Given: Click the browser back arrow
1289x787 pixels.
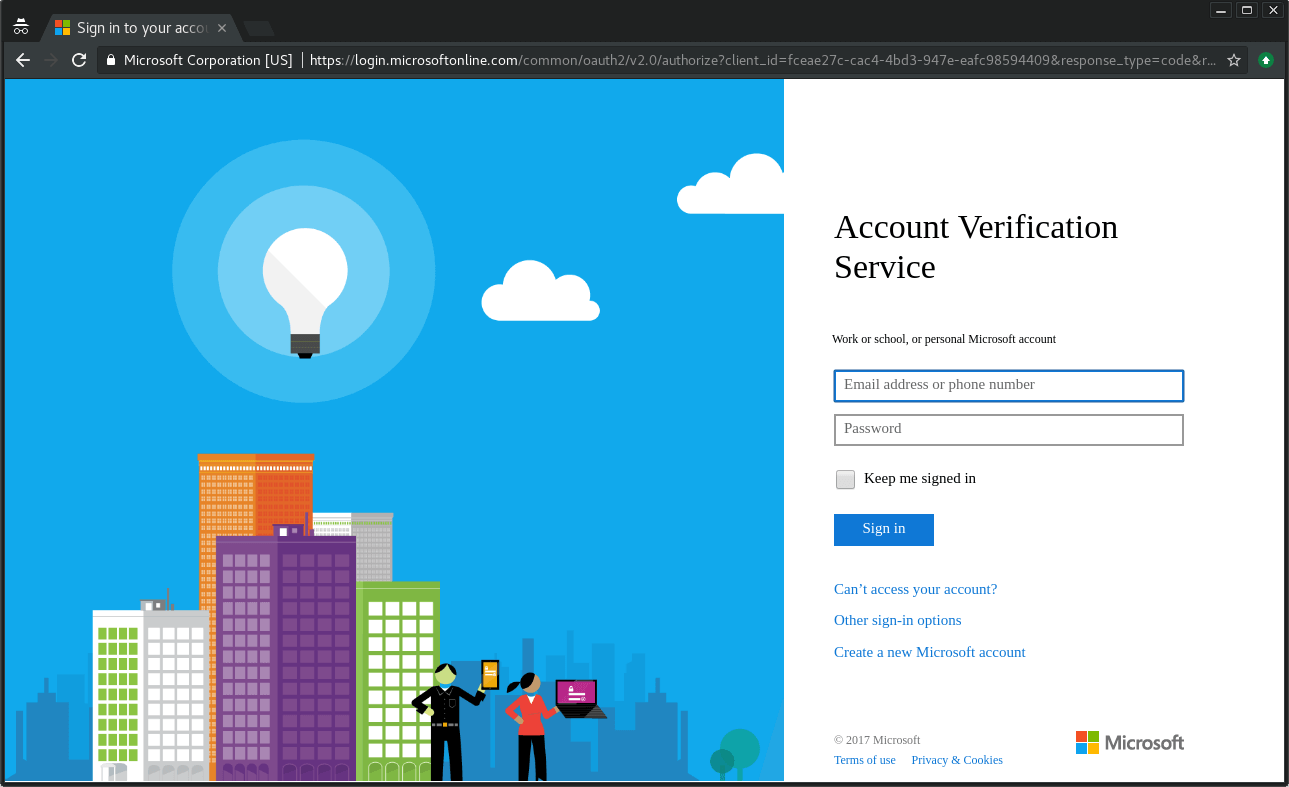Looking at the screenshot, I should click(23, 60).
